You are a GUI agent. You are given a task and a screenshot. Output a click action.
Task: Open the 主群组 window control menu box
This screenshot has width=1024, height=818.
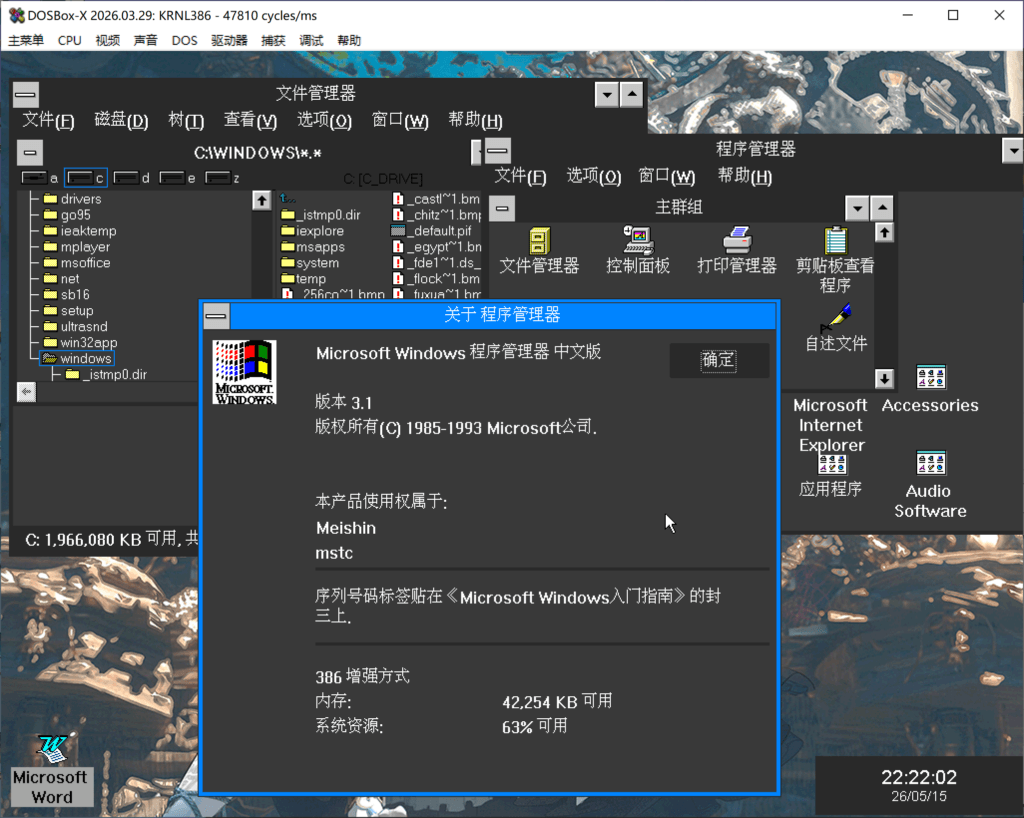[502, 208]
